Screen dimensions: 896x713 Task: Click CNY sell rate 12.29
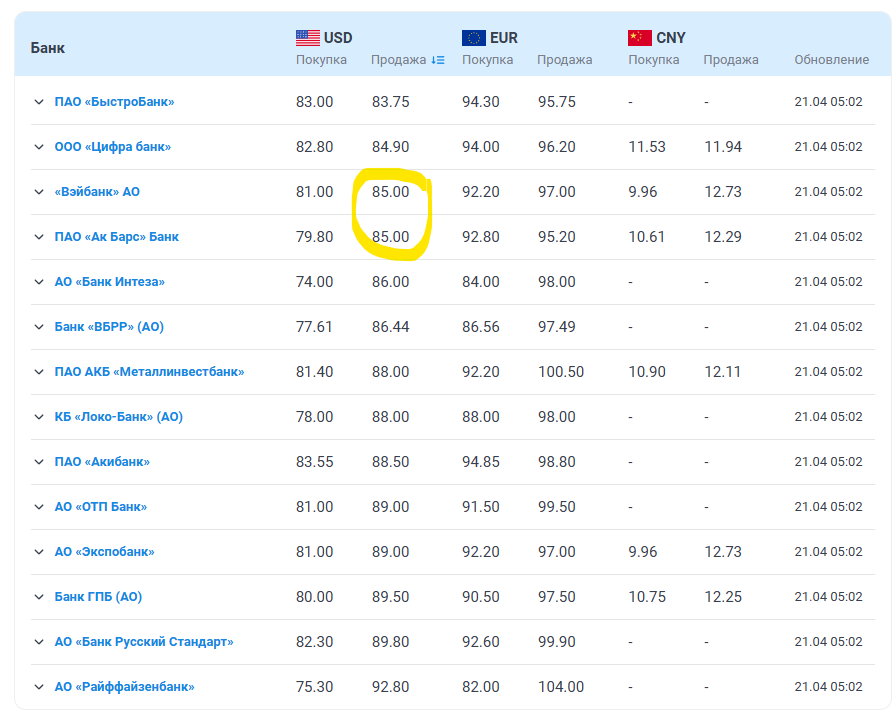tap(723, 237)
